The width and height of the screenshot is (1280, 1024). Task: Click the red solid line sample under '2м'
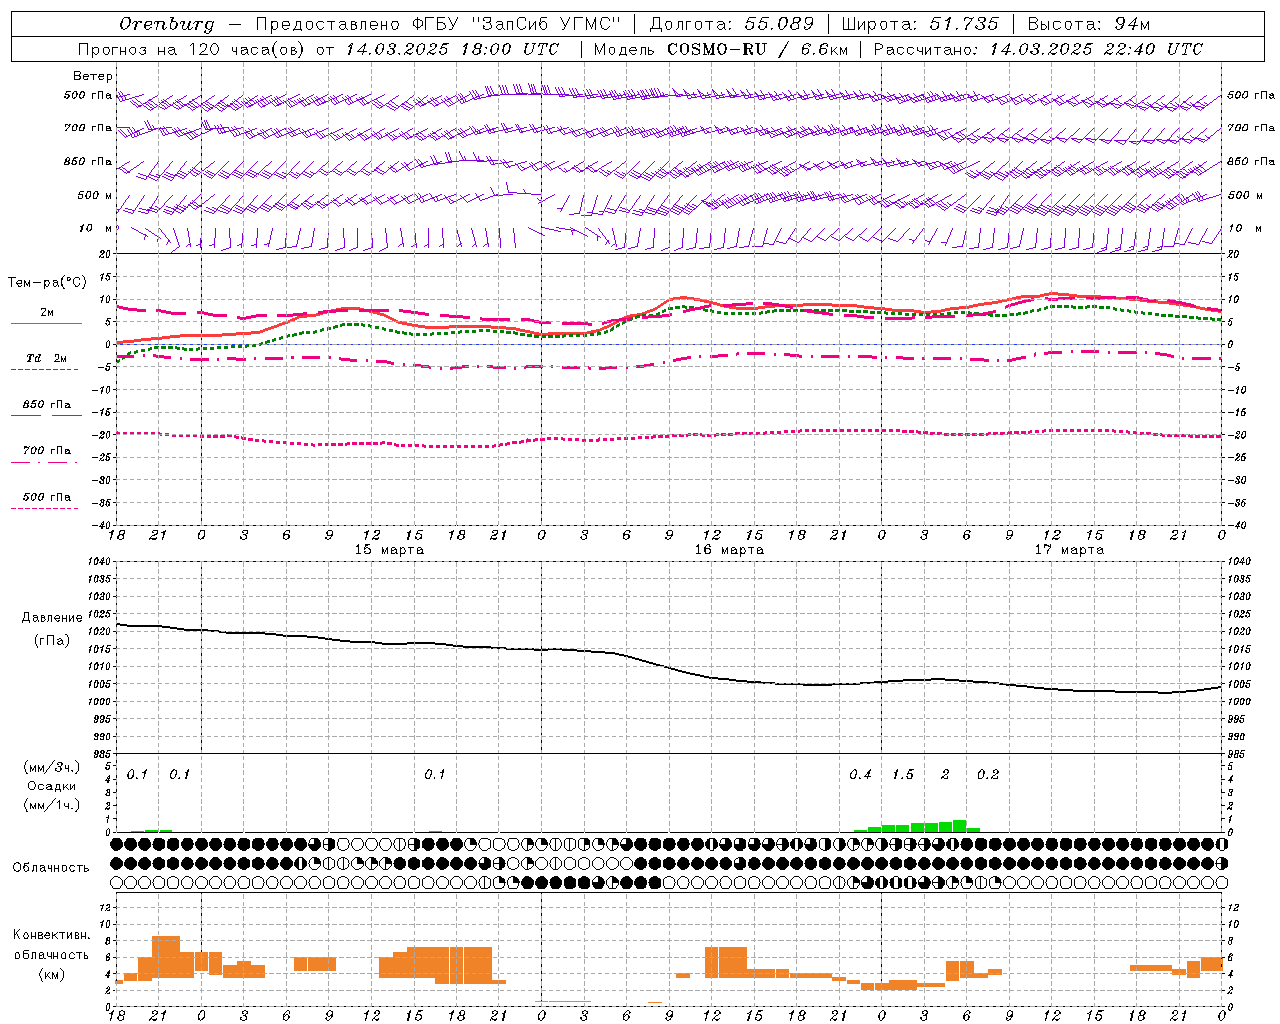46,323
